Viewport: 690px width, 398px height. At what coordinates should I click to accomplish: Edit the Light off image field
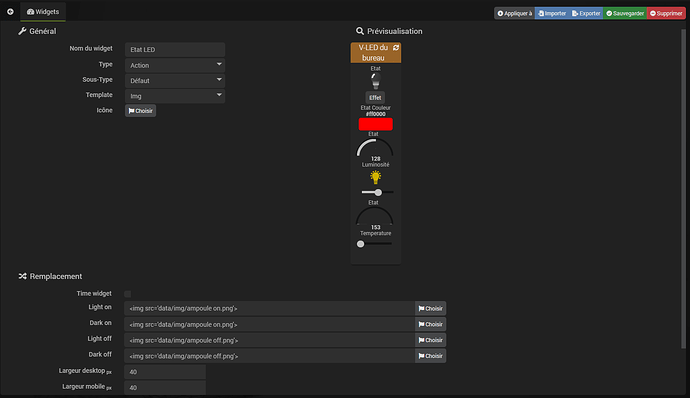(x=269, y=340)
